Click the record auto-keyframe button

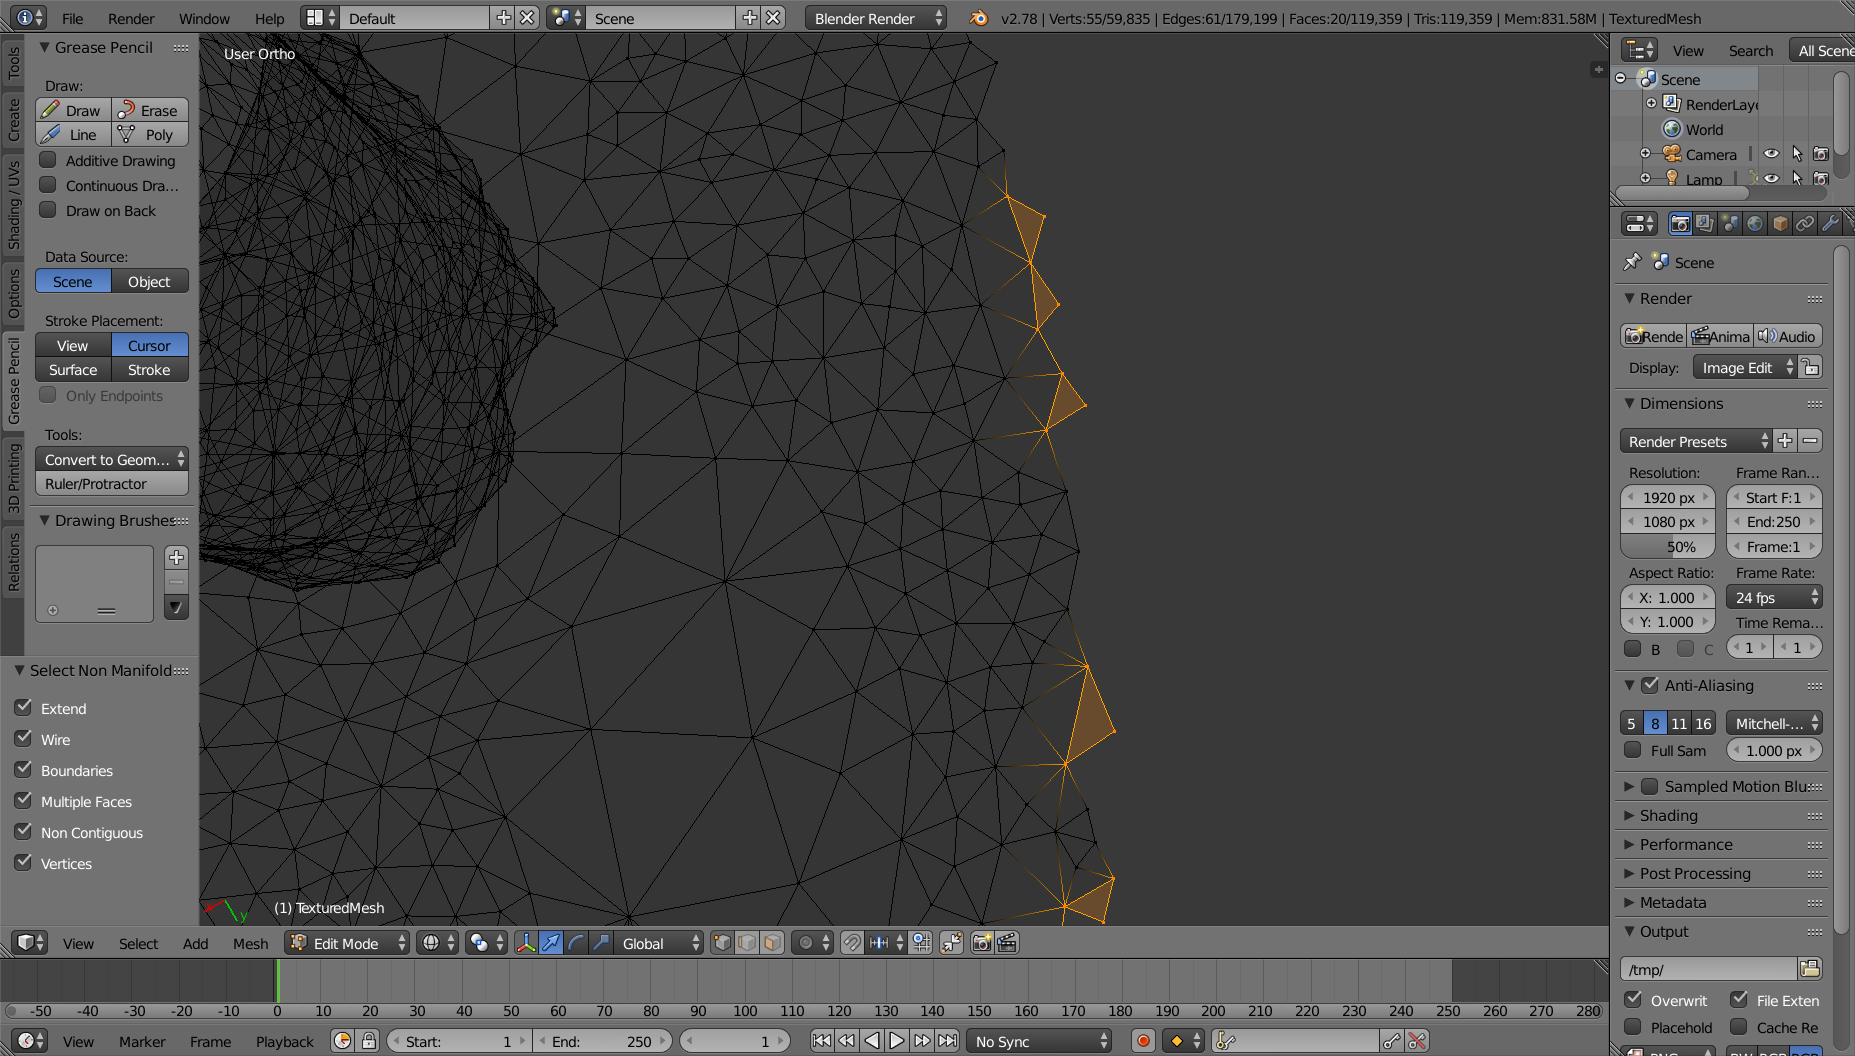coord(1143,1041)
